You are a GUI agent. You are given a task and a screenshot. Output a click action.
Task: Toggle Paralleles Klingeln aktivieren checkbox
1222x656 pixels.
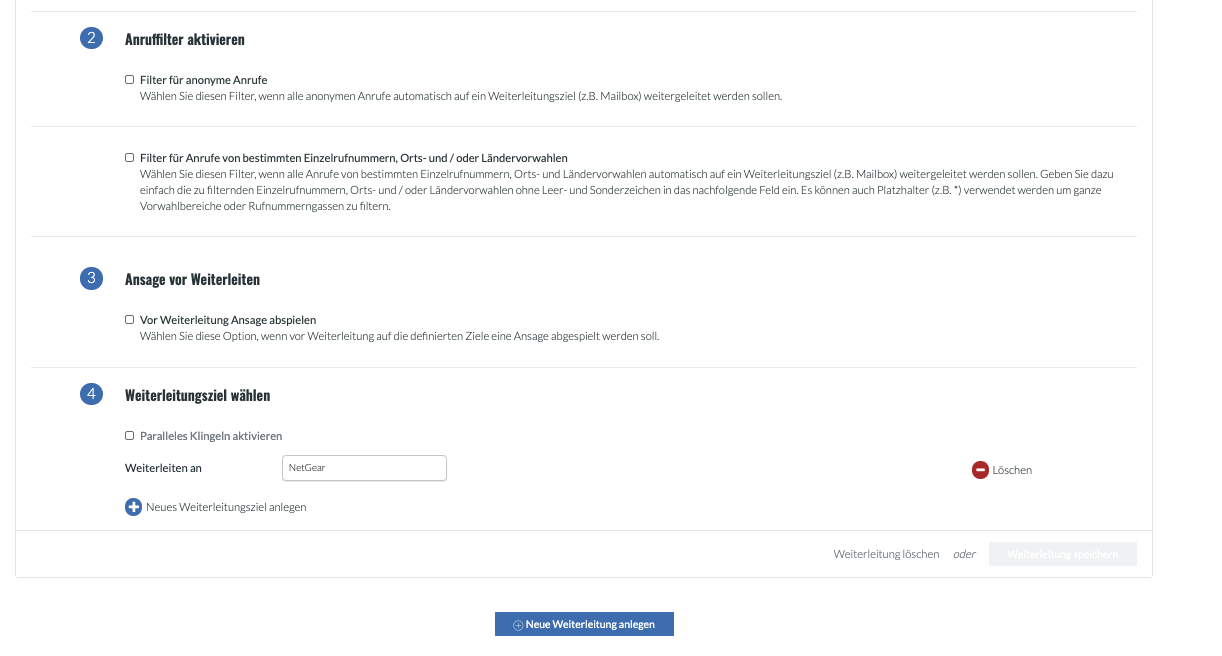(x=130, y=436)
